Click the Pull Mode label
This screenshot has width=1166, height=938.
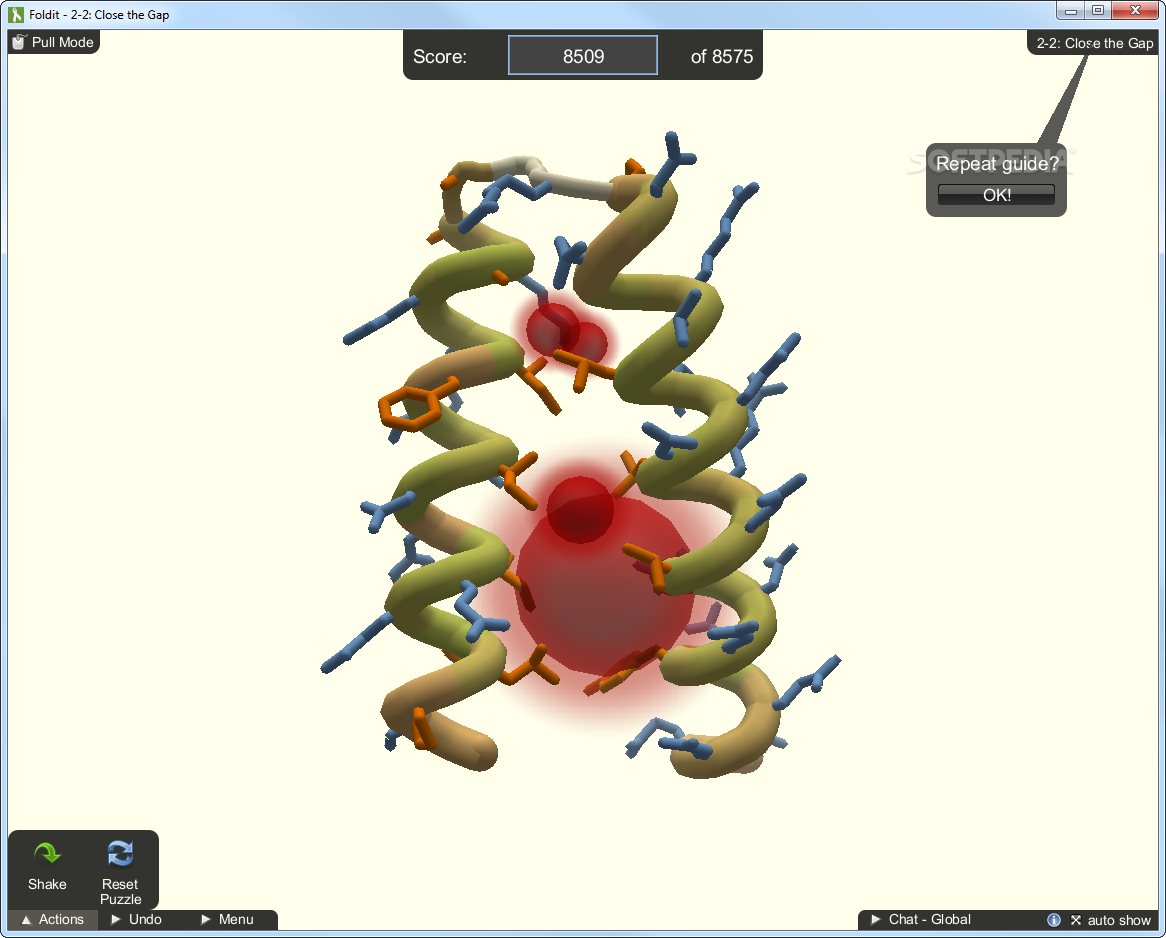tap(62, 42)
